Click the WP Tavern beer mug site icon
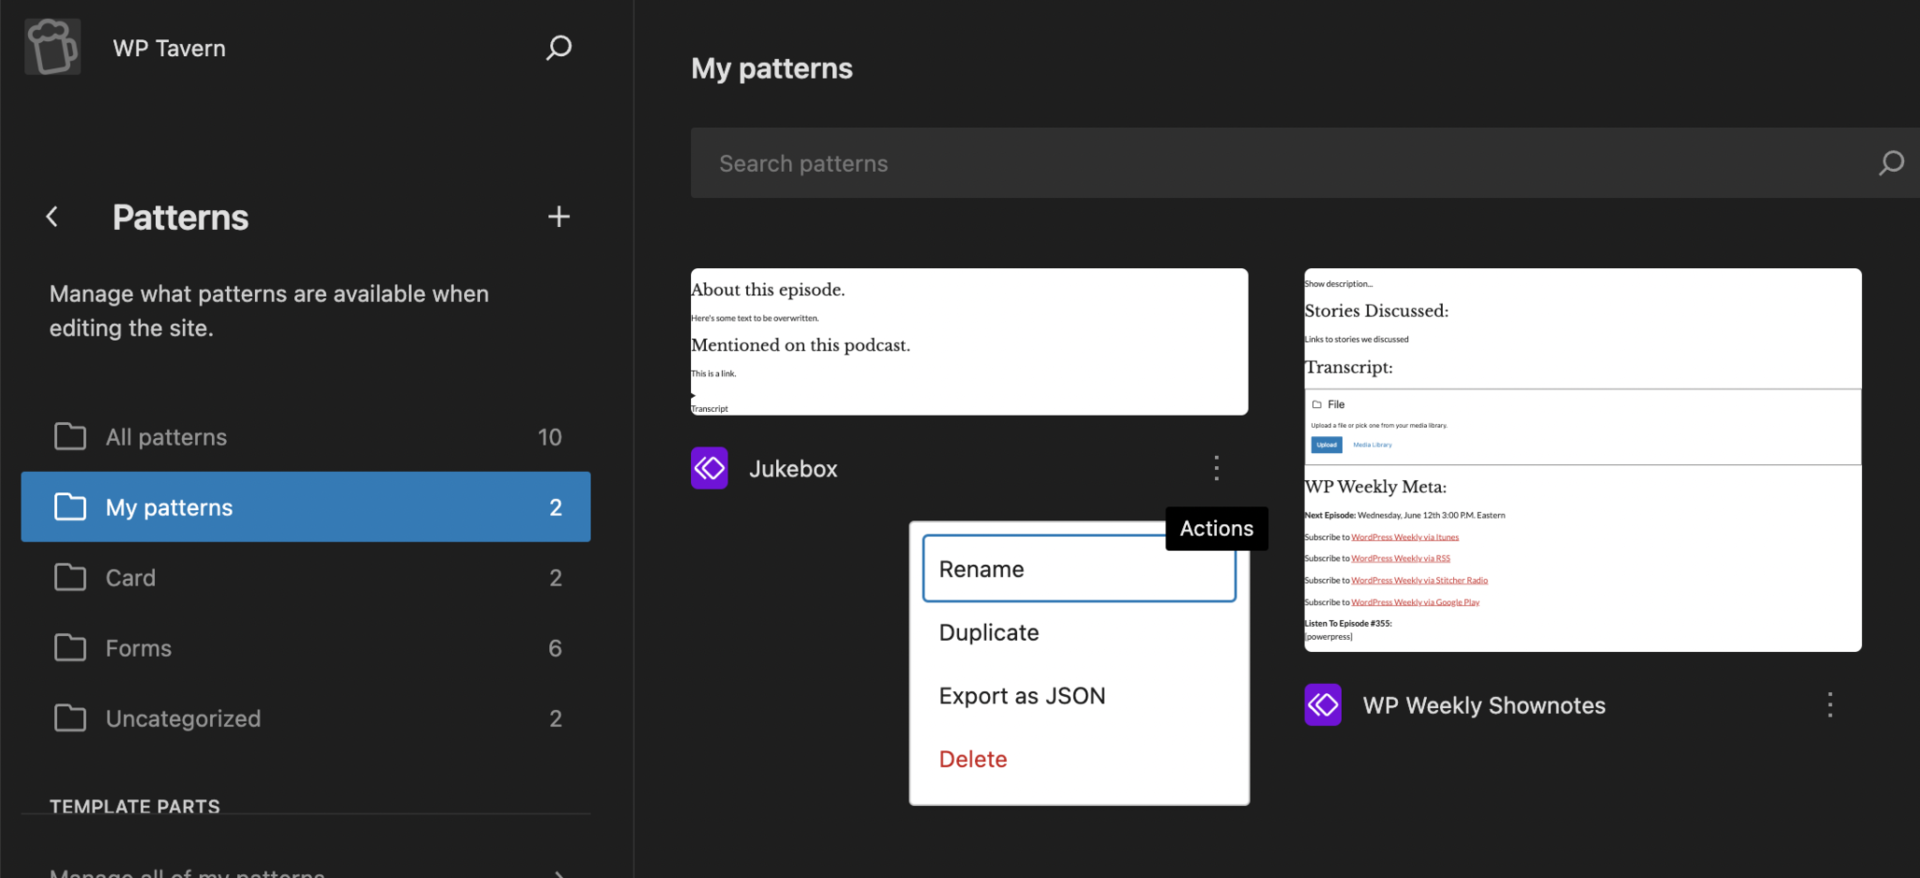The image size is (1920, 878). (52, 47)
